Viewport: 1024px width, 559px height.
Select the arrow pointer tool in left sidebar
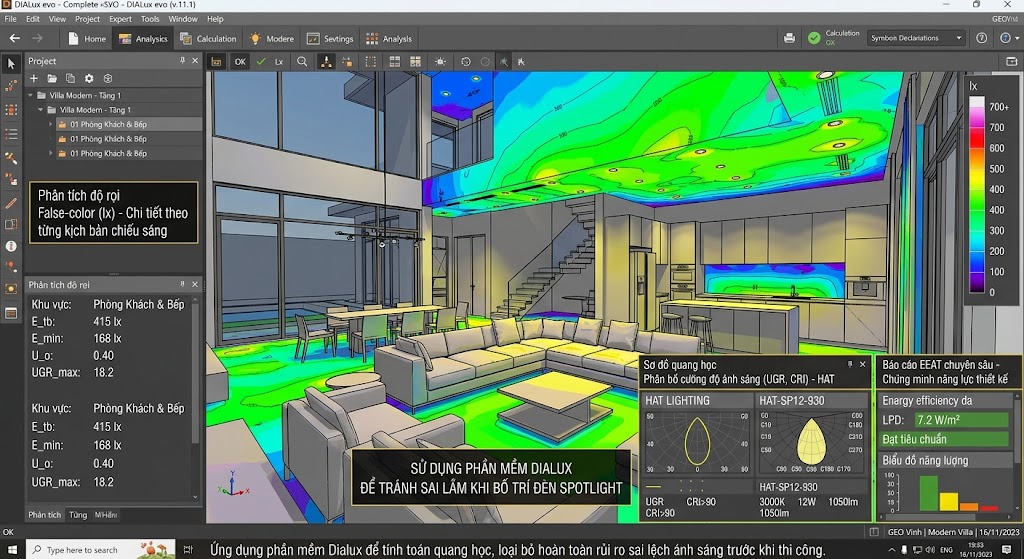(11, 64)
